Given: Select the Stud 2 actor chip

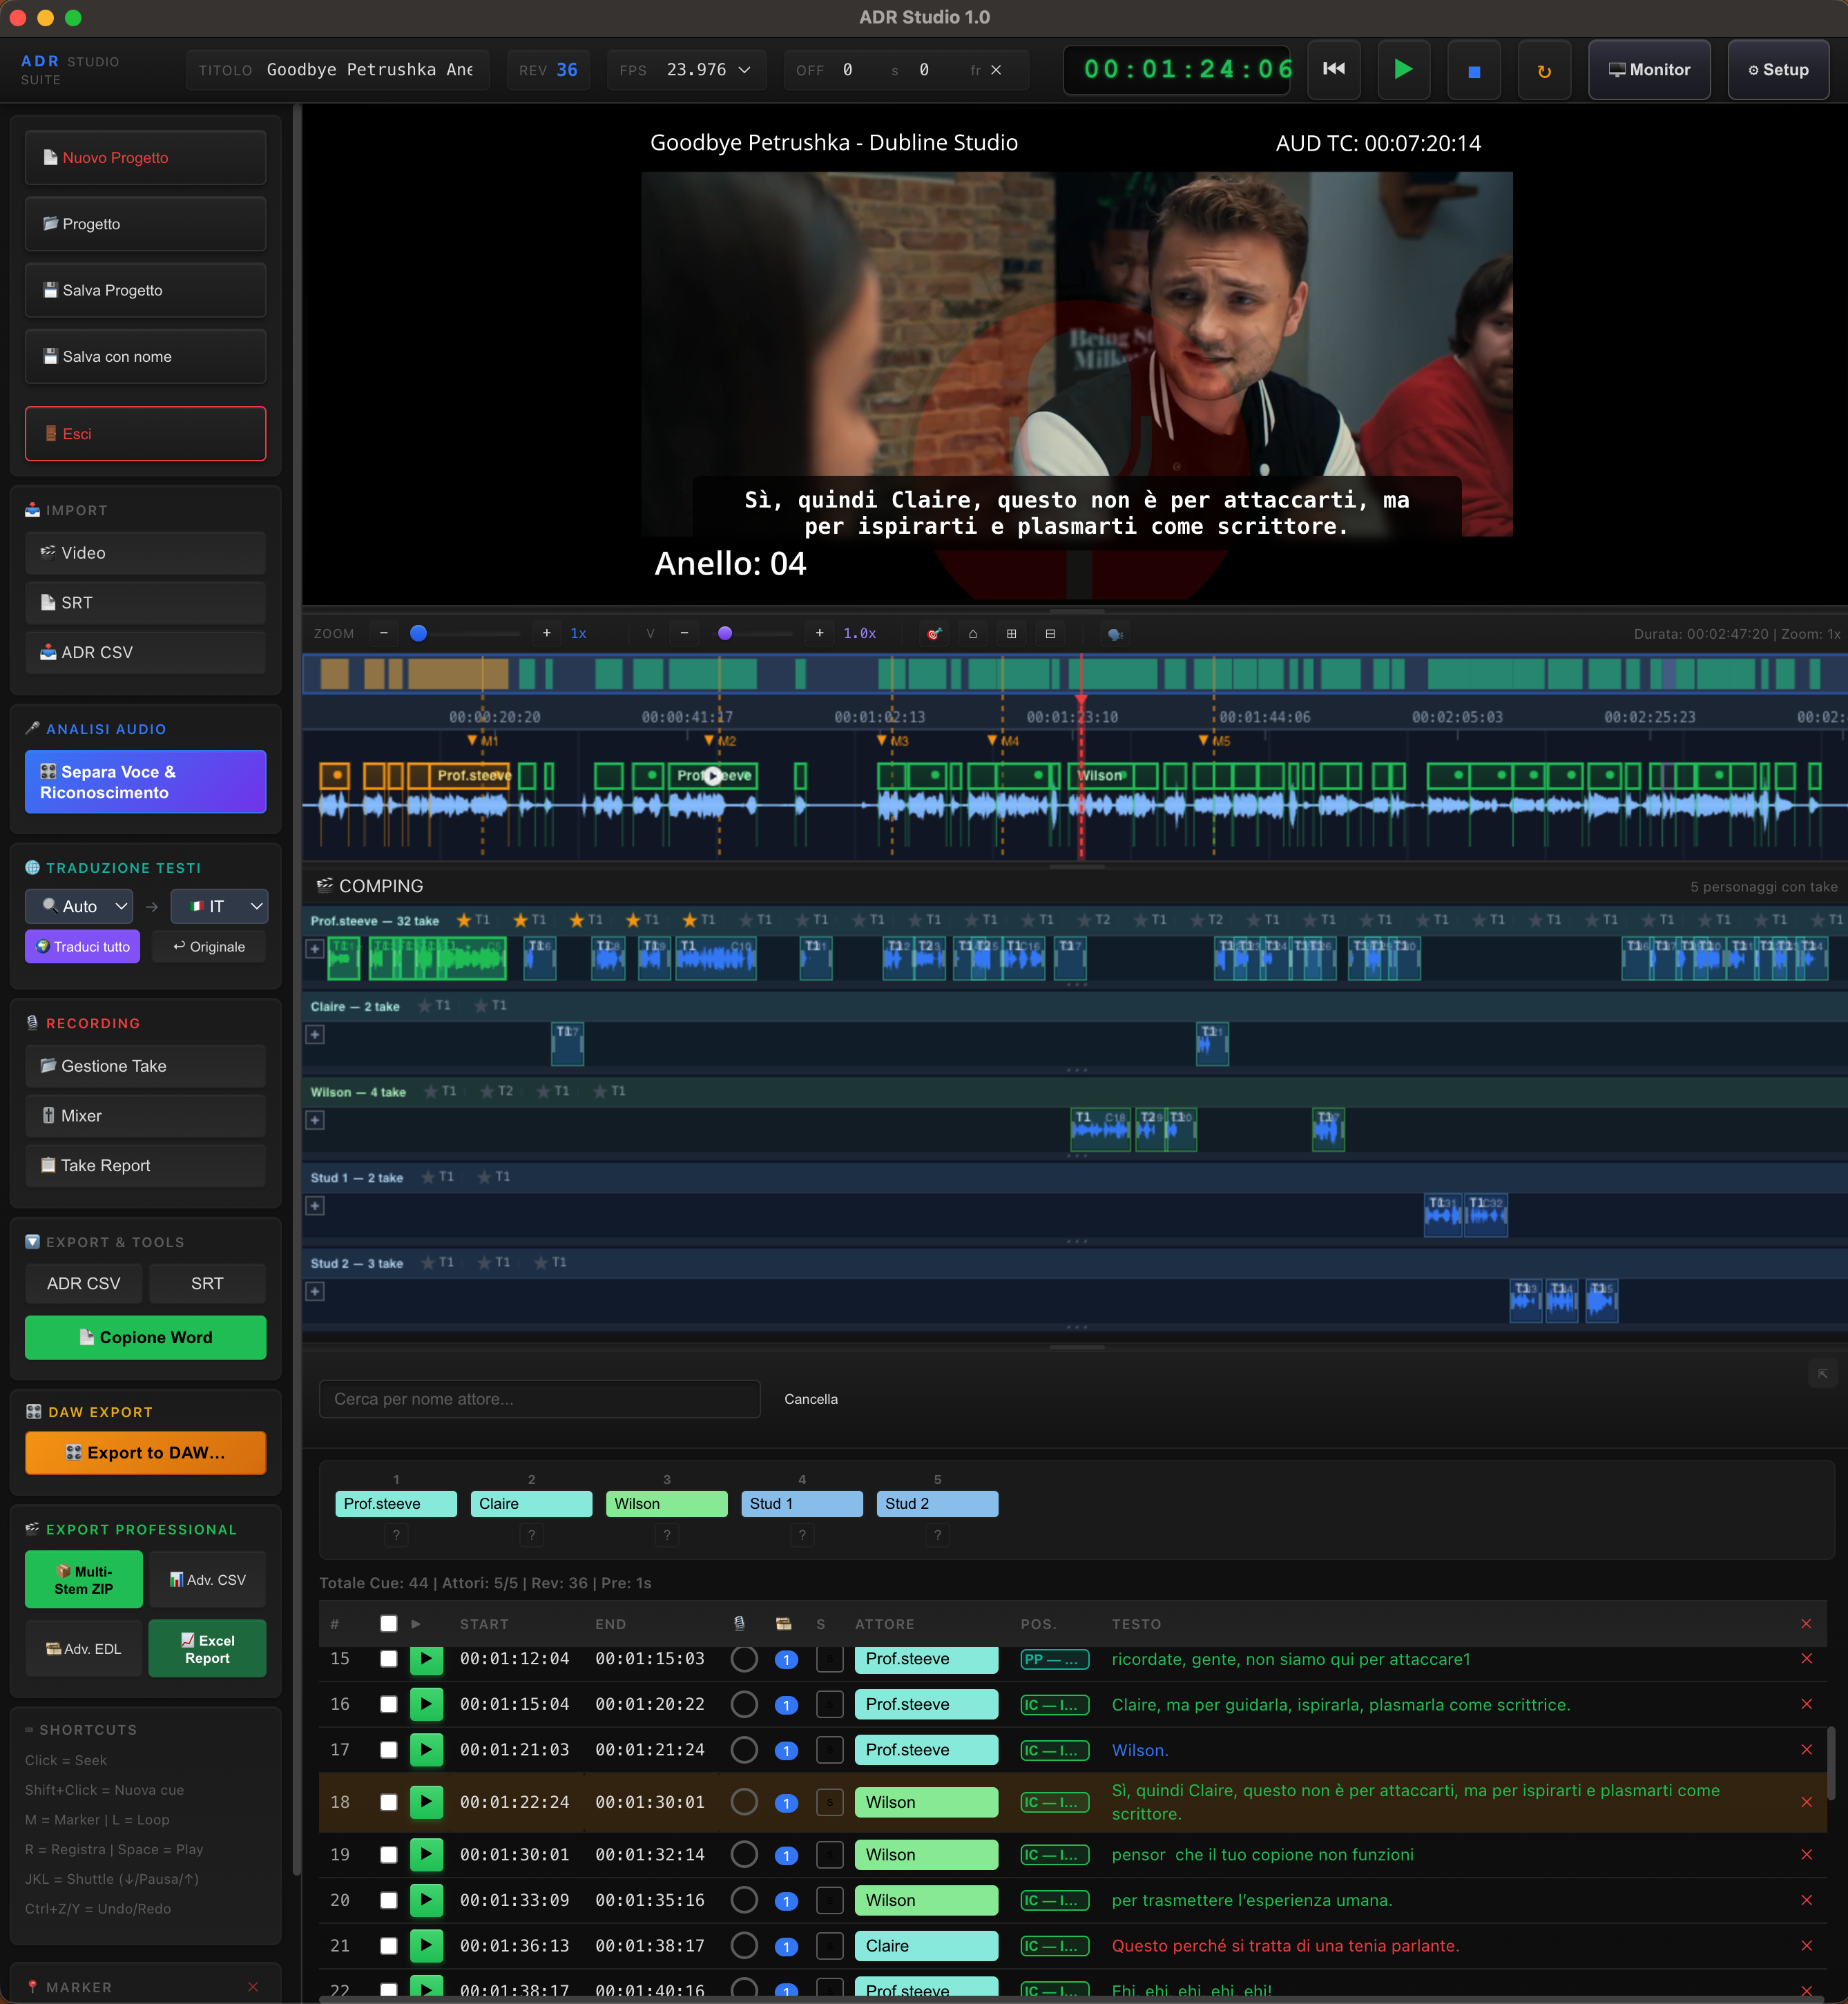Looking at the screenshot, I should (937, 1504).
